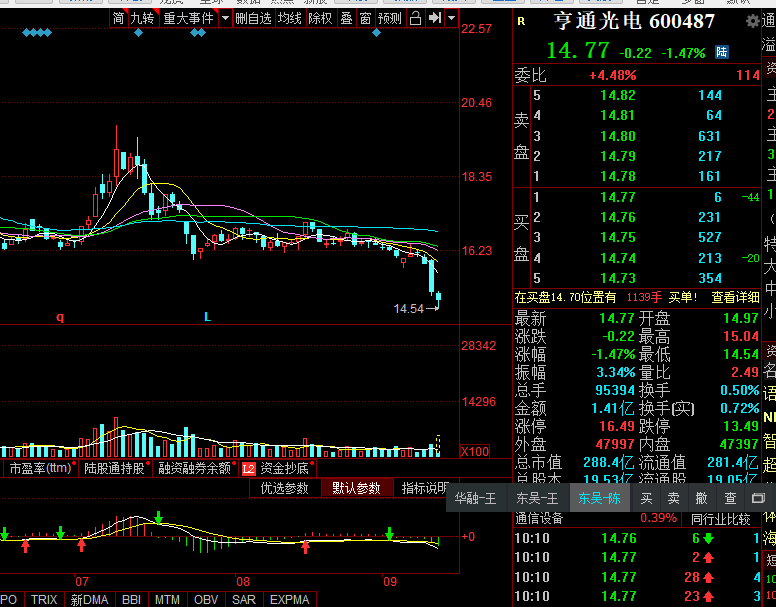
Task: Switch to 融资融券余额 indicator tab
Action: pyautogui.click(x=194, y=468)
